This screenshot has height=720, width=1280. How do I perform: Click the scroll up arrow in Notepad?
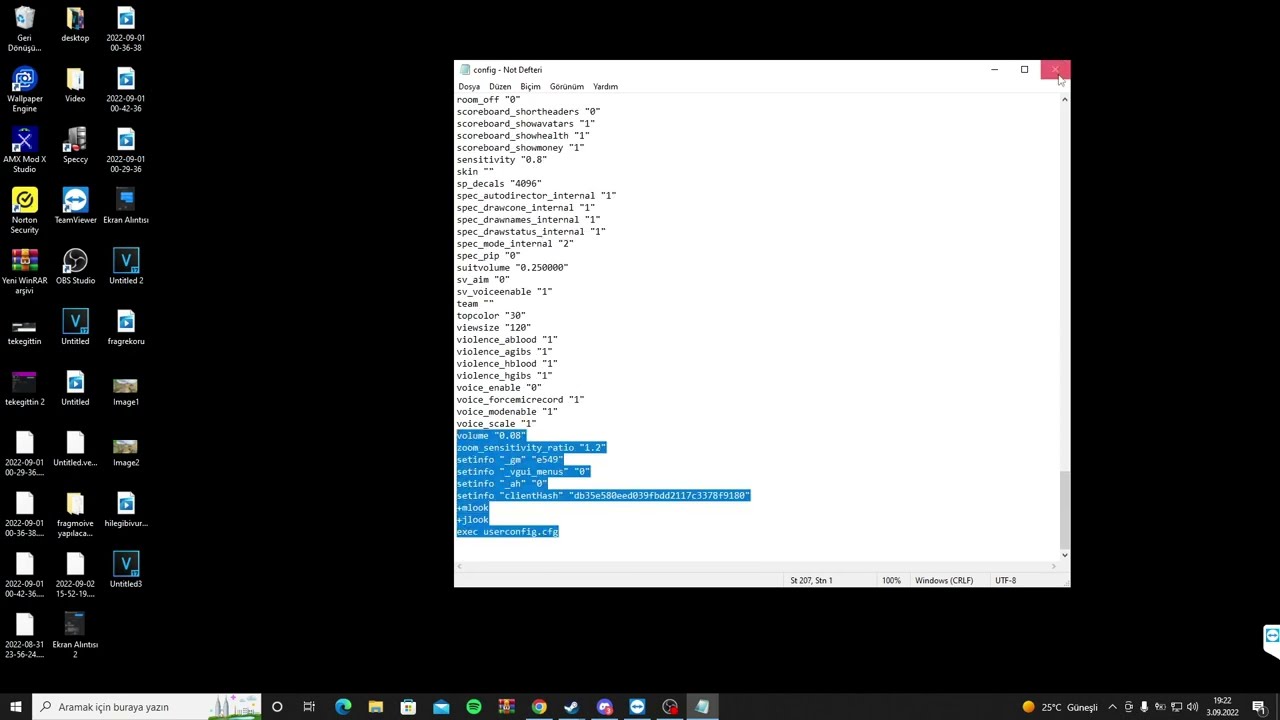(x=1064, y=99)
